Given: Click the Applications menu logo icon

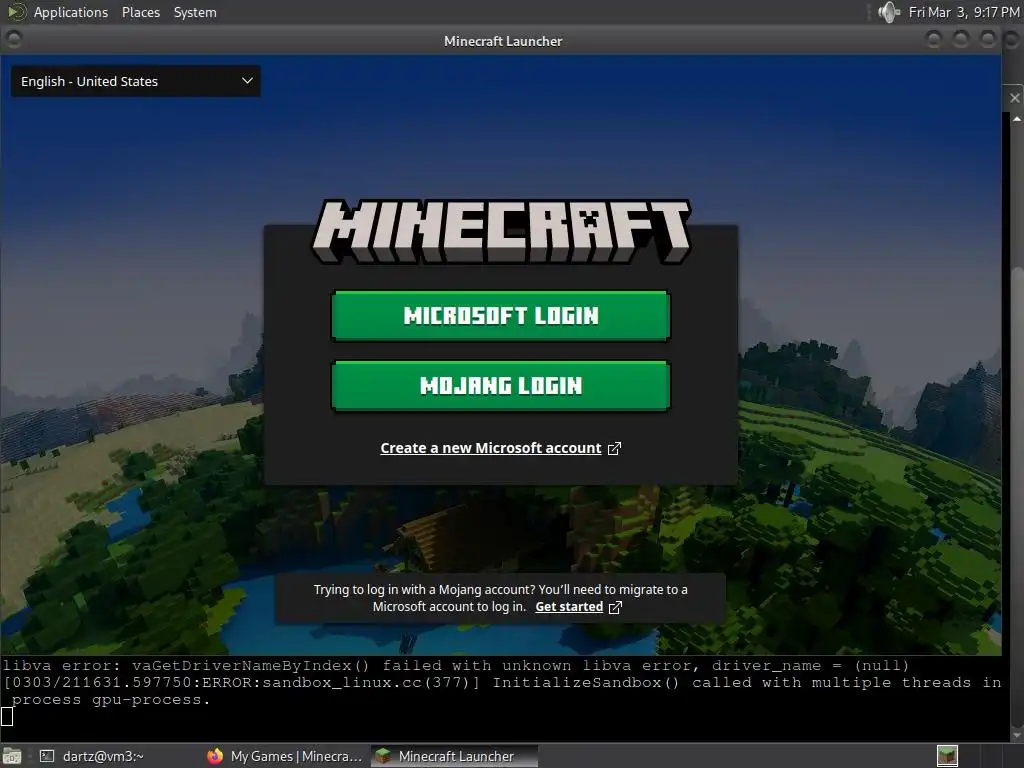Looking at the screenshot, I should pos(16,12).
